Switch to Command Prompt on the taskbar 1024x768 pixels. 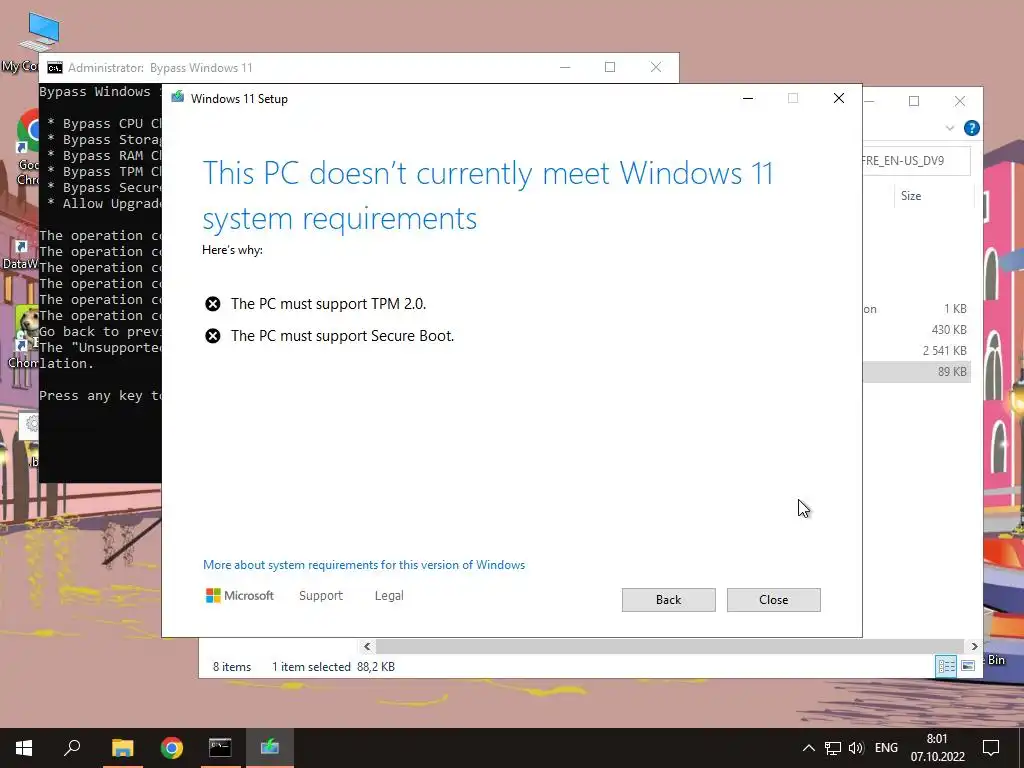coord(220,748)
